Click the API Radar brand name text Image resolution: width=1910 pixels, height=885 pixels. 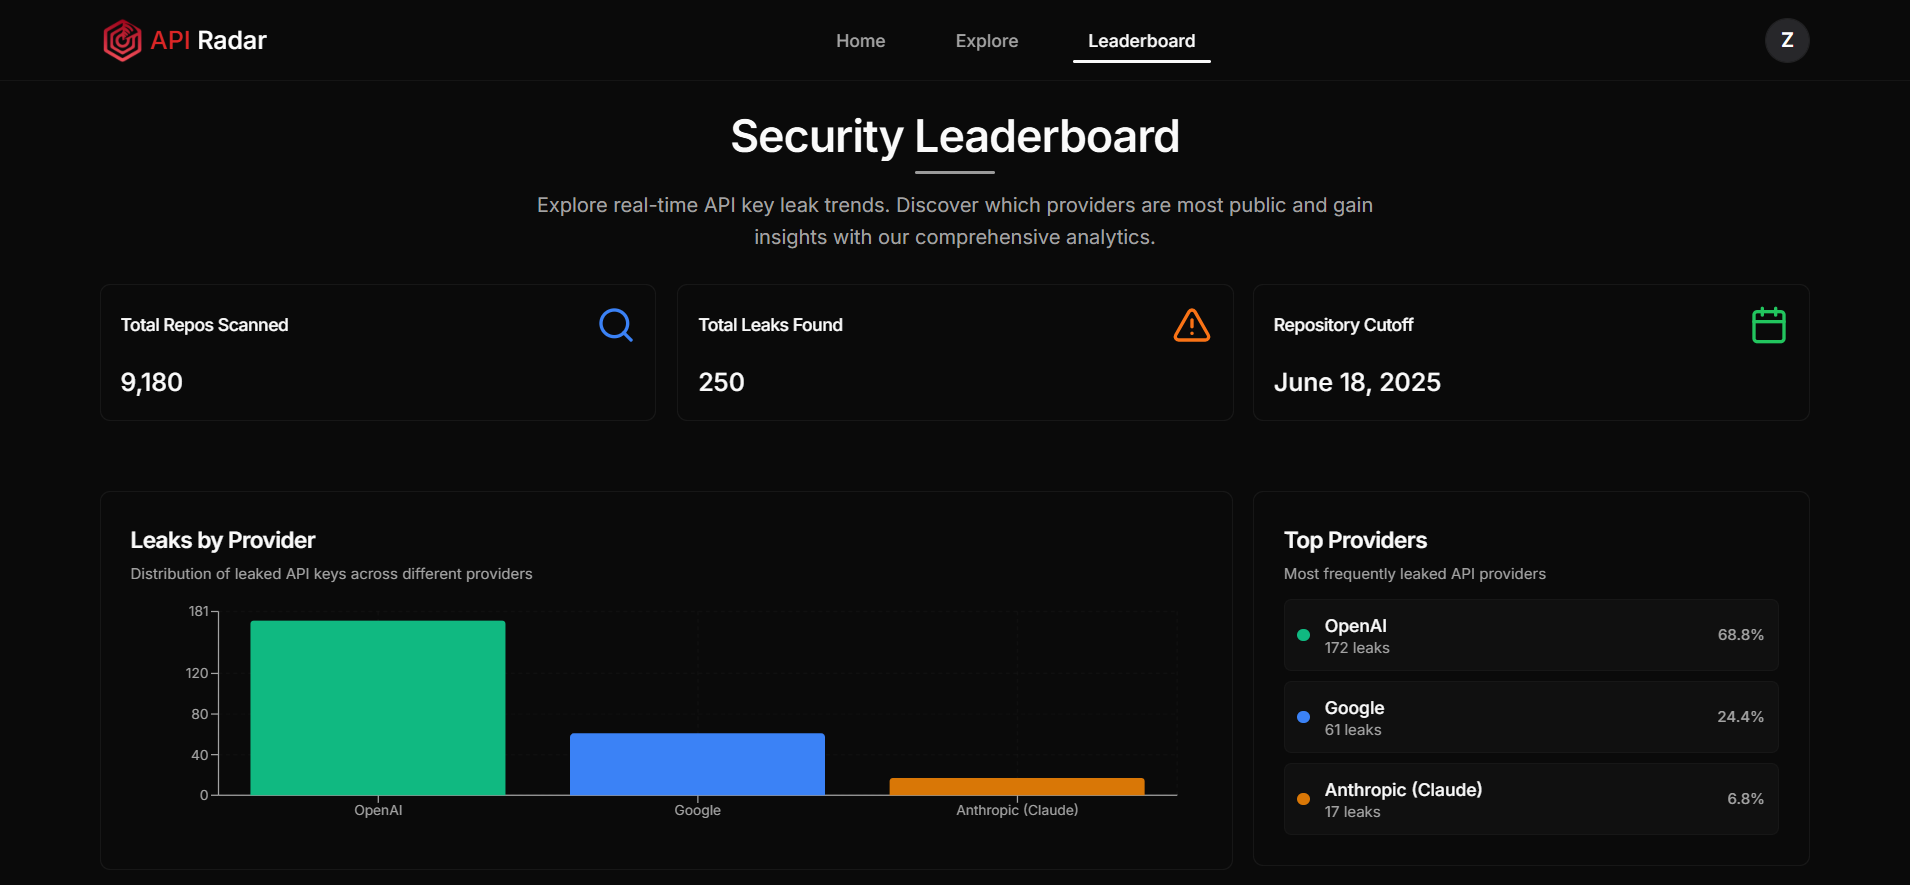tap(209, 41)
